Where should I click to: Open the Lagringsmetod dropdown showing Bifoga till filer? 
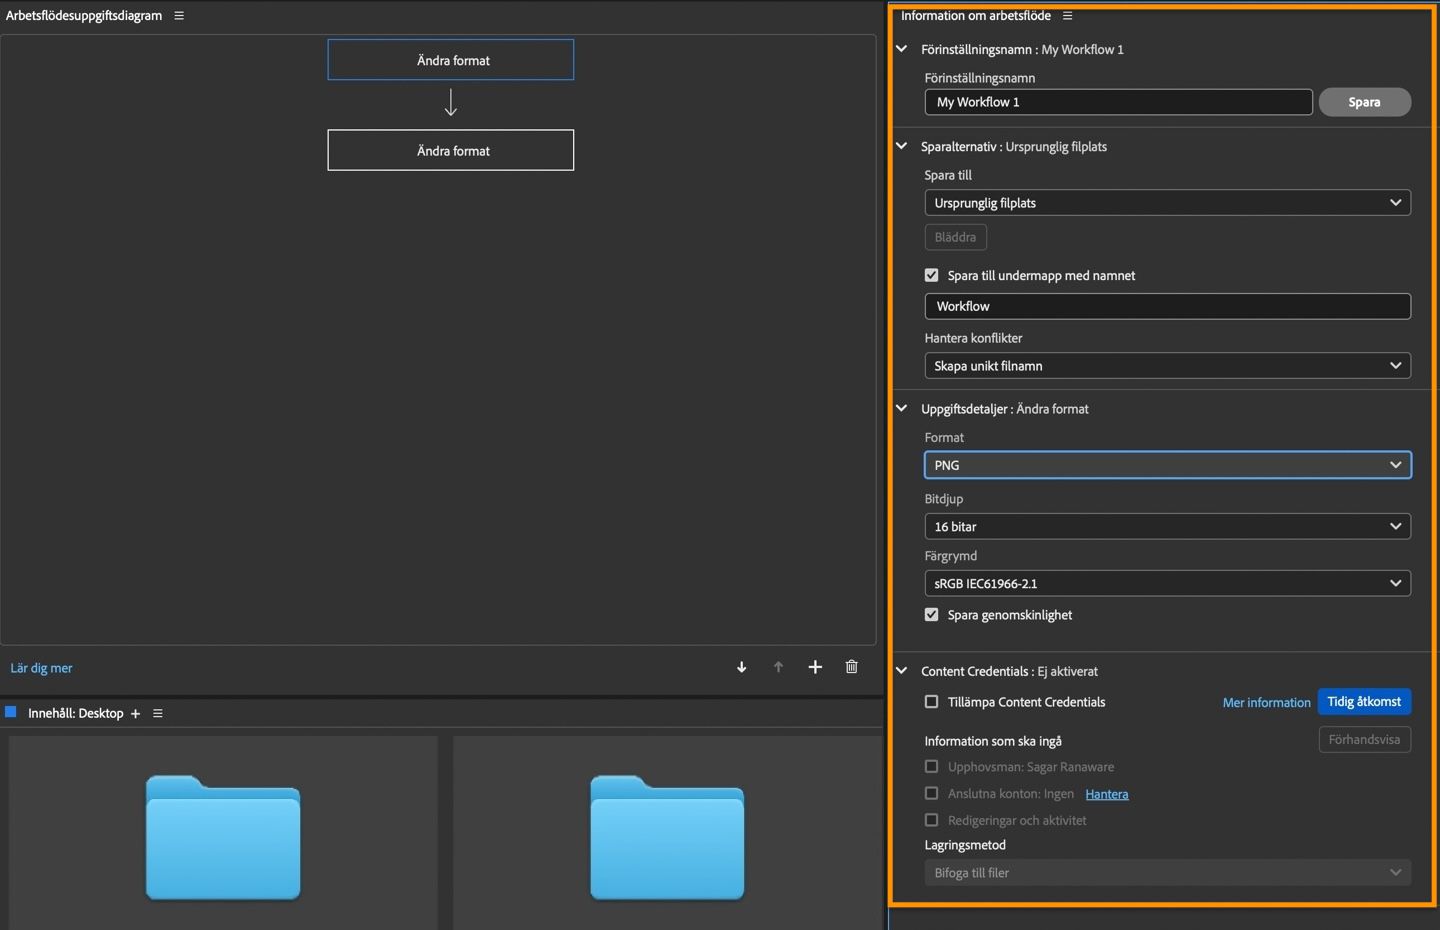1167,873
